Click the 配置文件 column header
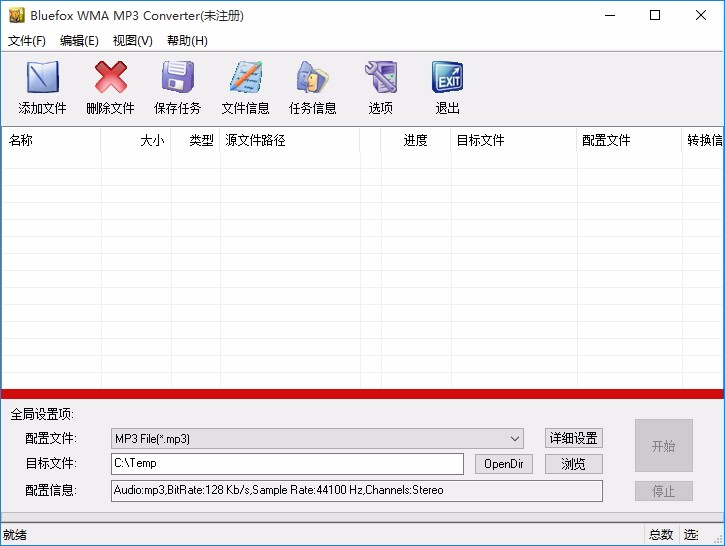This screenshot has height=546, width=725. click(x=629, y=140)
